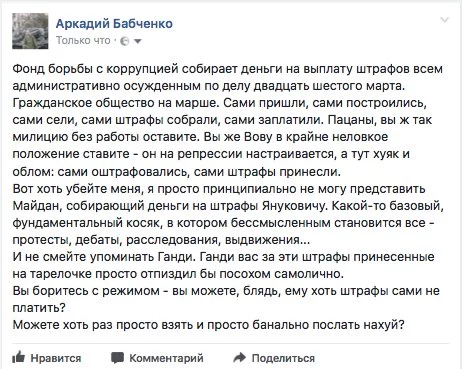
Task: Like the post via 'Нравится' label
Action: pyautogui.click(x=56, y=358)
